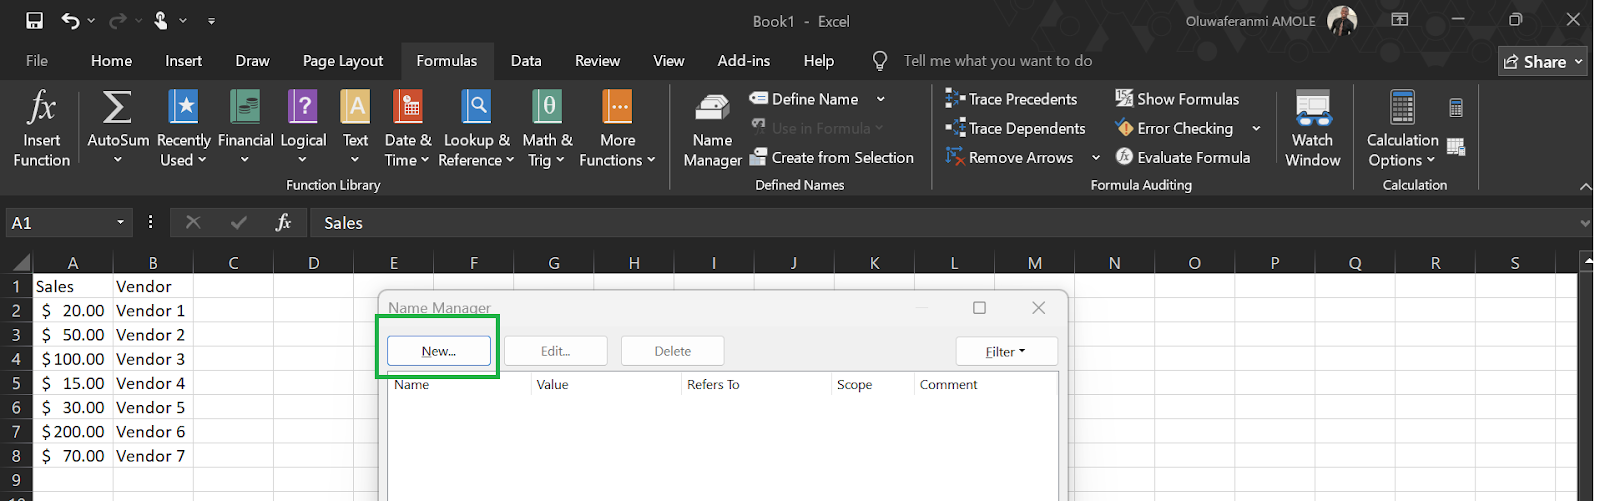Click formula bar Insert Function fx
The image size is (1600, 501).
pos(283,222)
